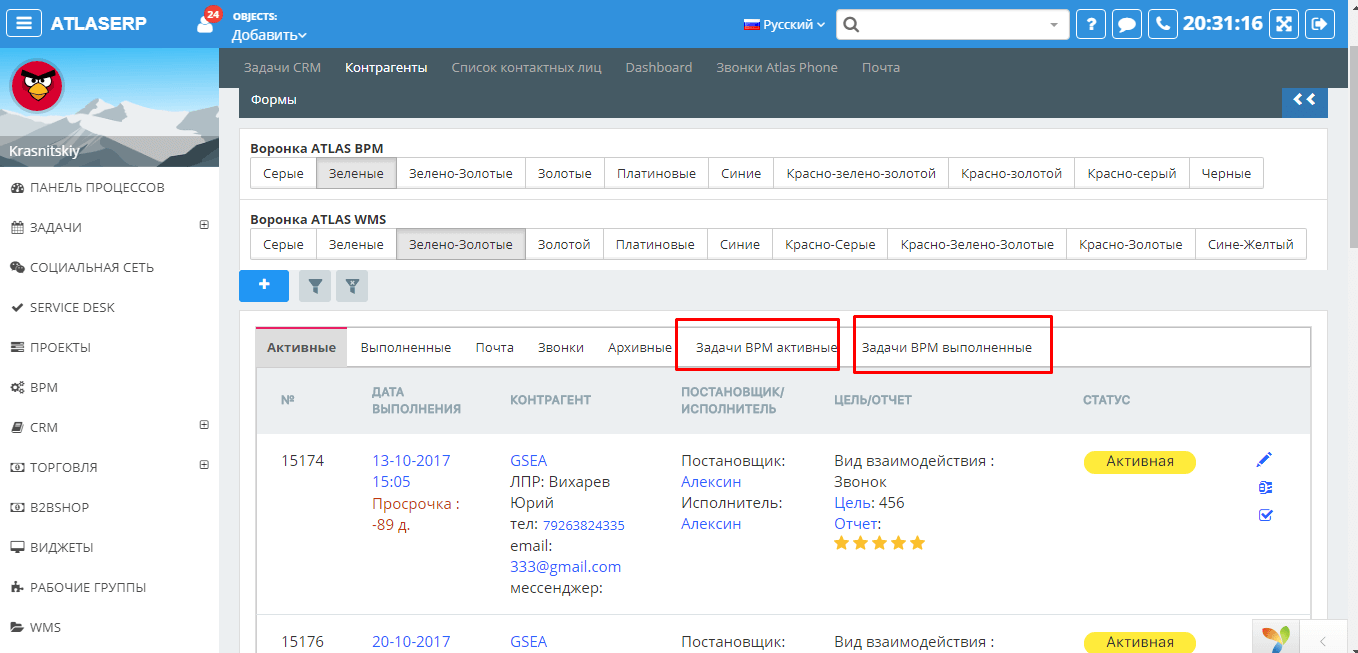Switch to Звонки tab
This screenshot has height=653, width=1358.
pos(561,347)
